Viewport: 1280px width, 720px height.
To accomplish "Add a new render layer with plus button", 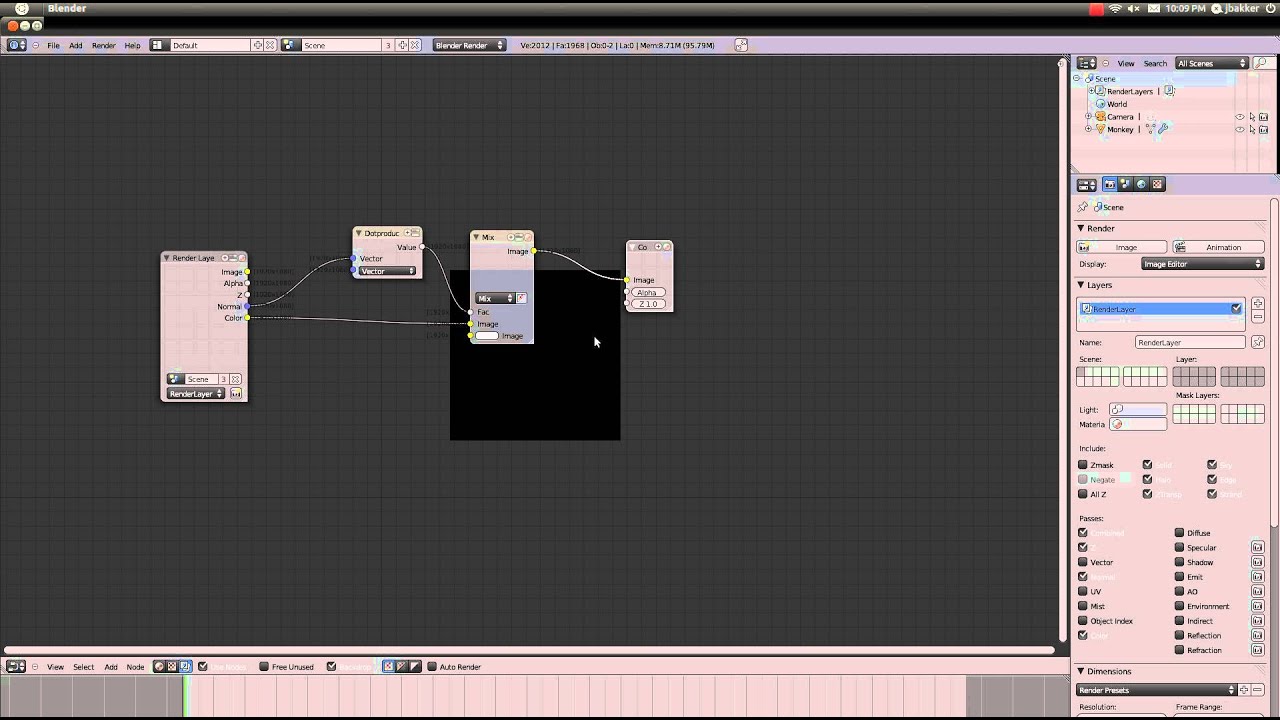I will click(1258, 304).
